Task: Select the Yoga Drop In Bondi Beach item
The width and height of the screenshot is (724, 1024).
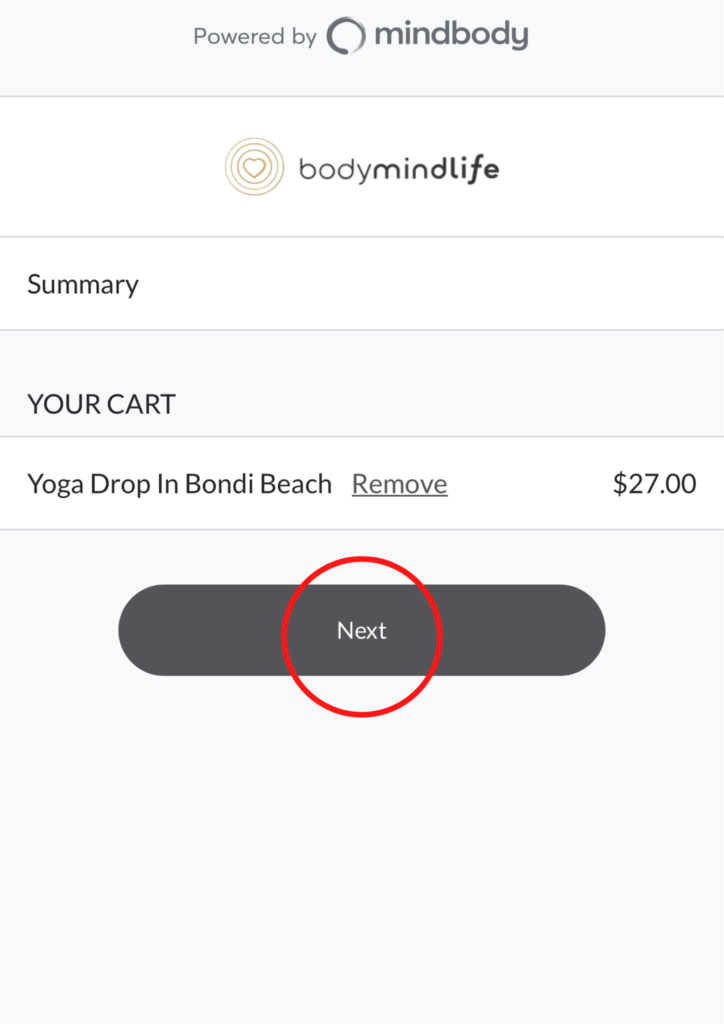Action: point(179,485)
